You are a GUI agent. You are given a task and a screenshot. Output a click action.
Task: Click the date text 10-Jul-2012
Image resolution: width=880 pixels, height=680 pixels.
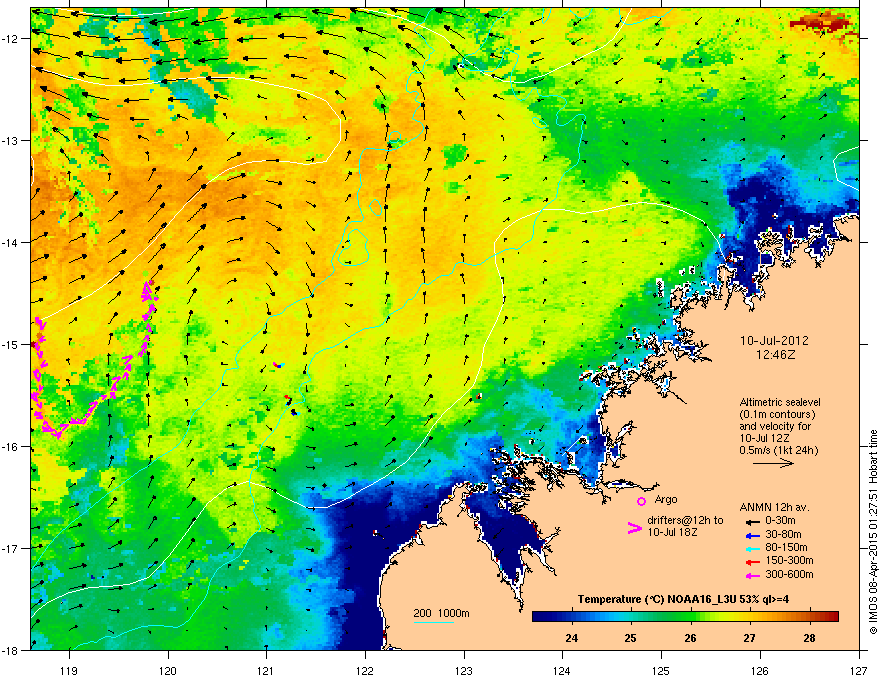tap(774, 341)
